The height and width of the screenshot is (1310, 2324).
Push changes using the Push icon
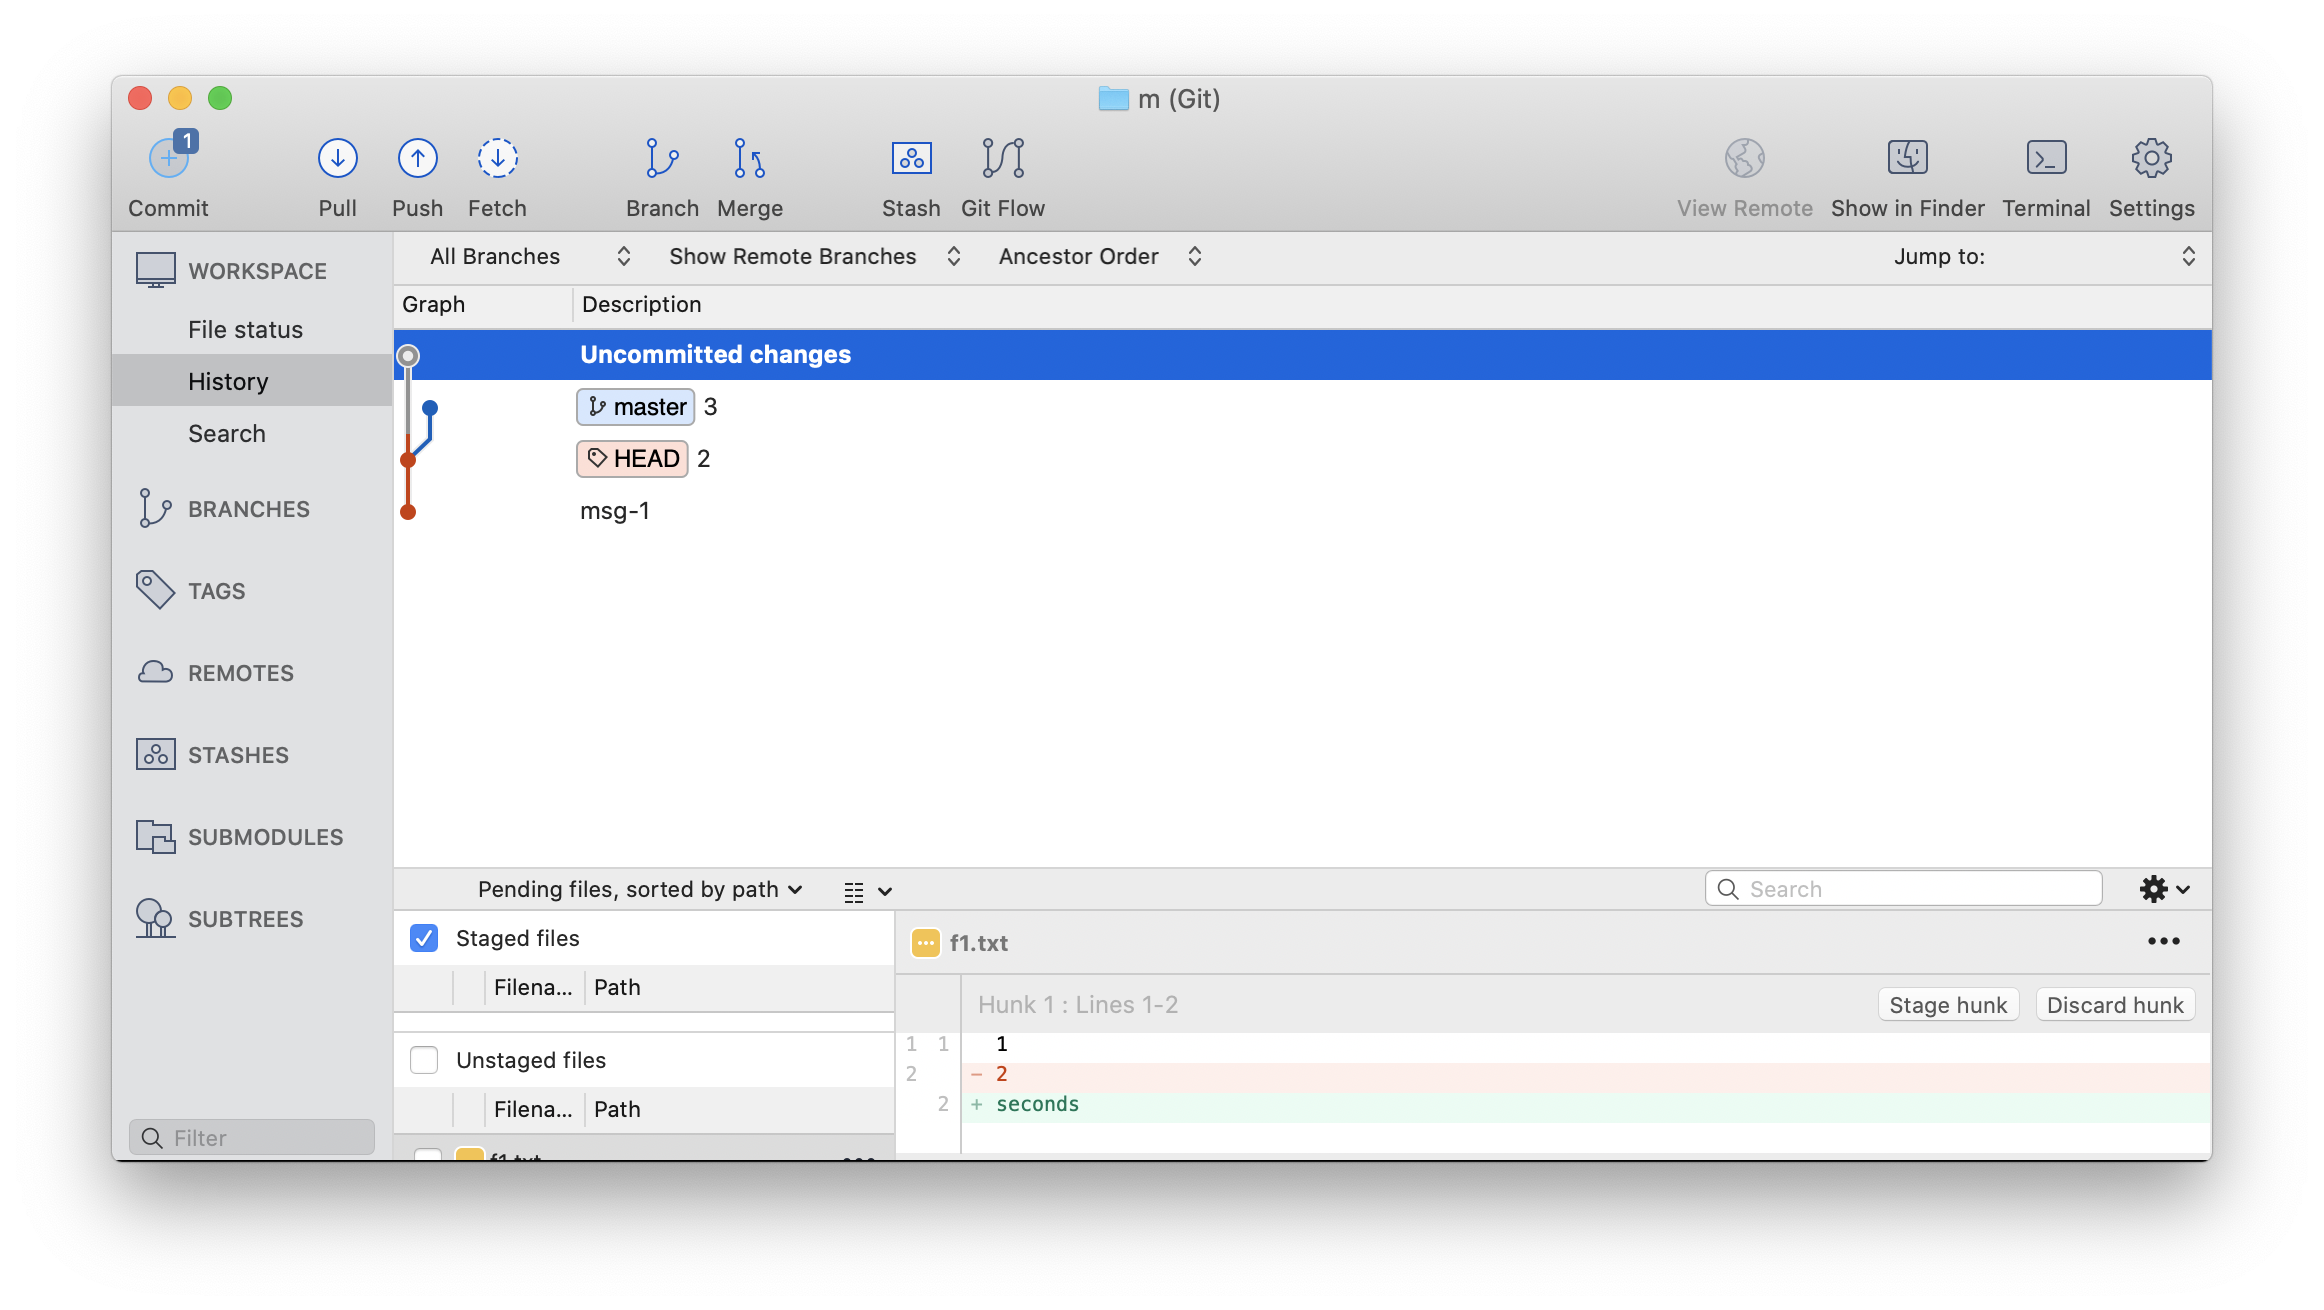(x=417, y=158)
